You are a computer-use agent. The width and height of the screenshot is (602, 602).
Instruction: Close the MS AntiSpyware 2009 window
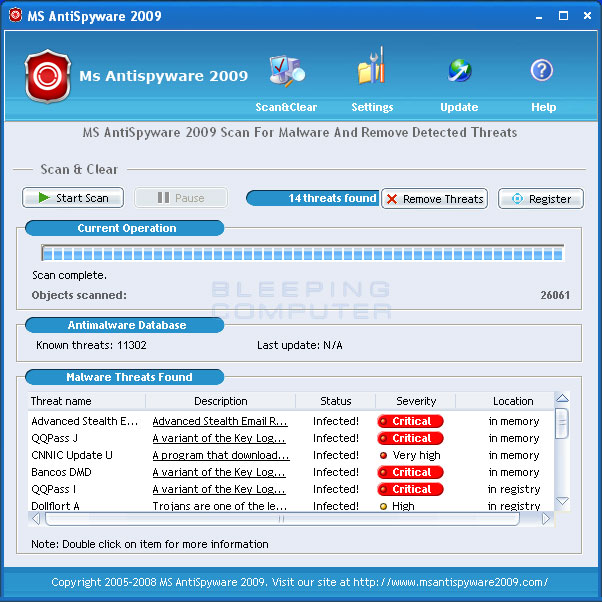[x=587, y=16]
